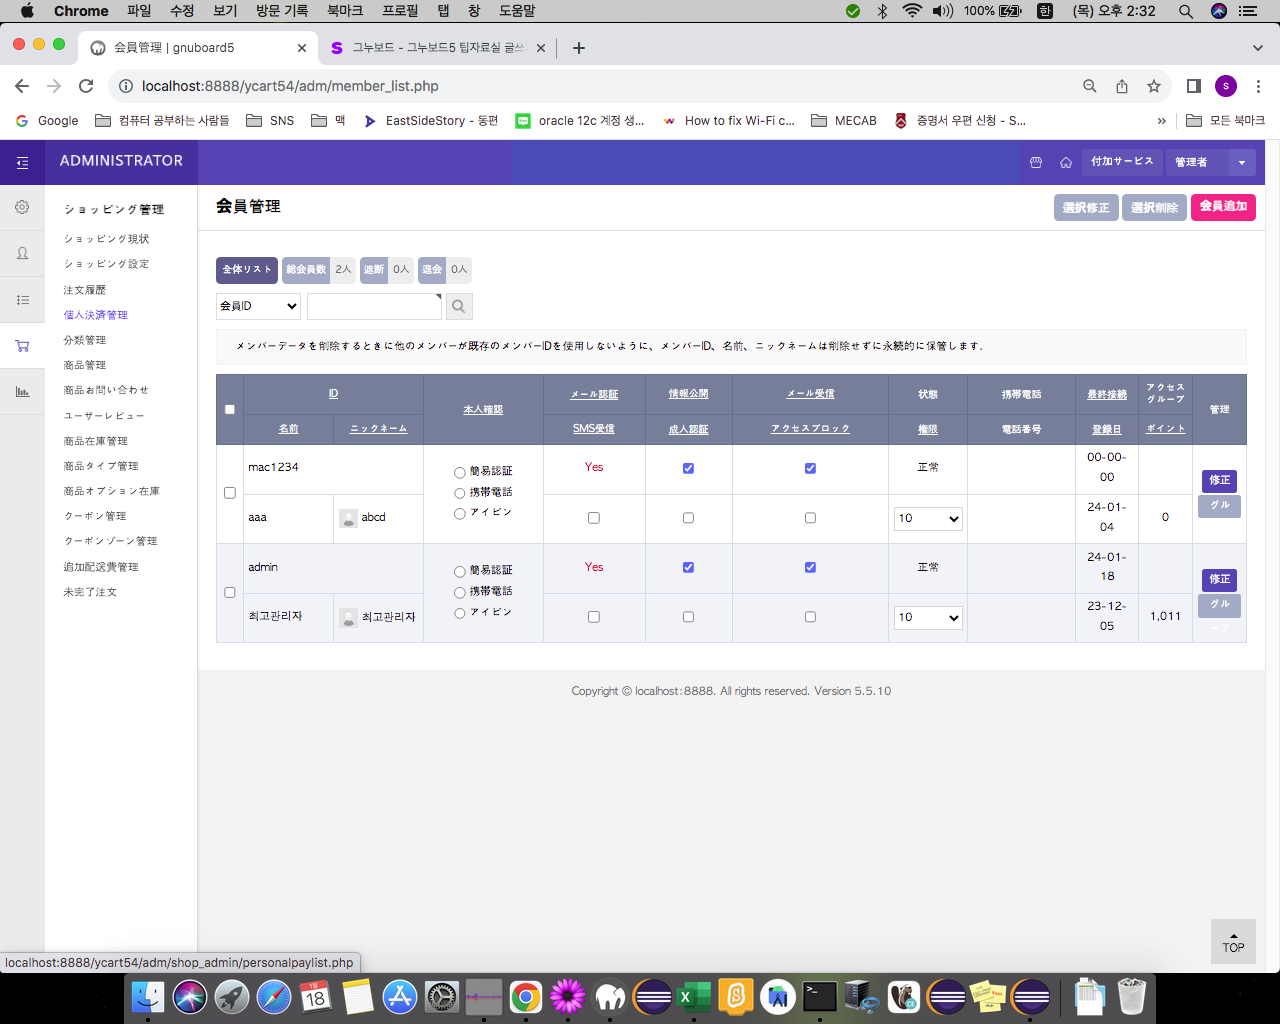Click 修正 button for admin row
The height and width of the screenshot is (1024, 1280).
pyautogui.click(x=1219, y=579)
